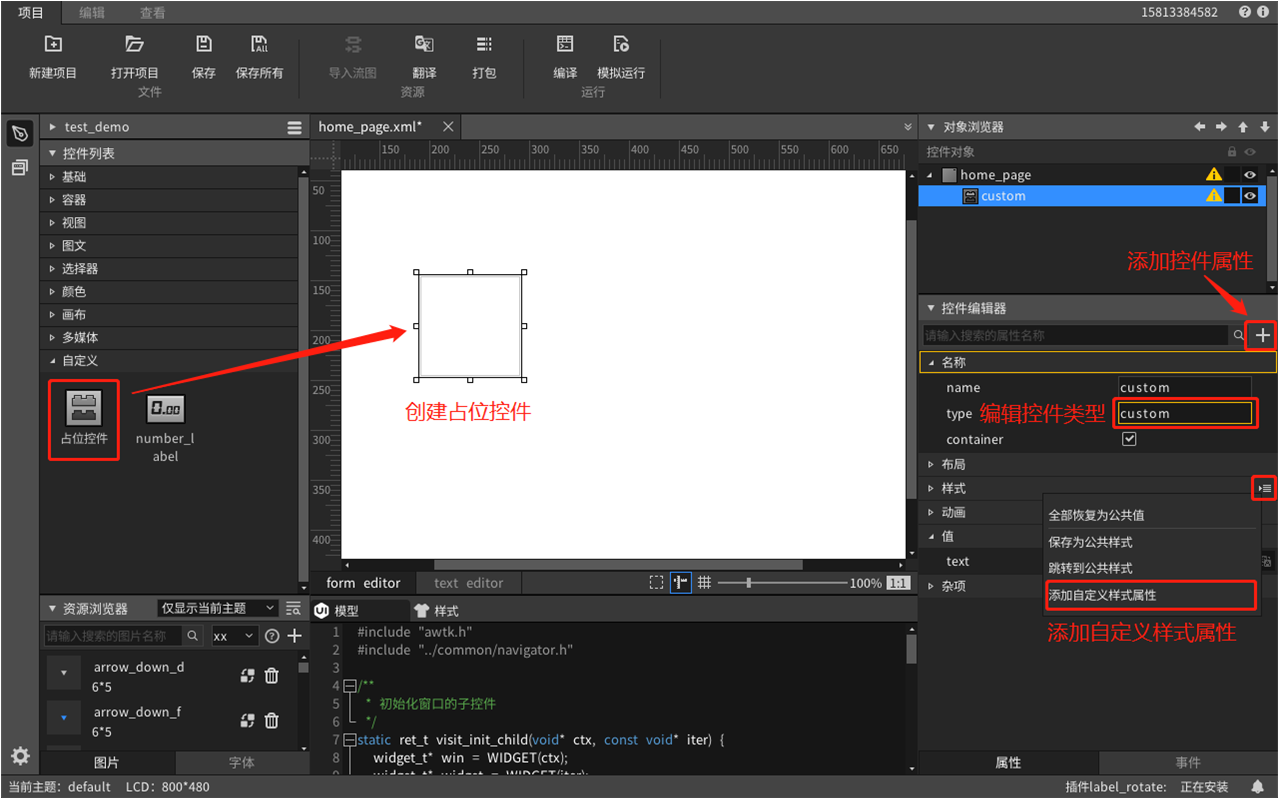
Task: Click the down arrow in 对象浏览器 header
Action: (1264, 127)
